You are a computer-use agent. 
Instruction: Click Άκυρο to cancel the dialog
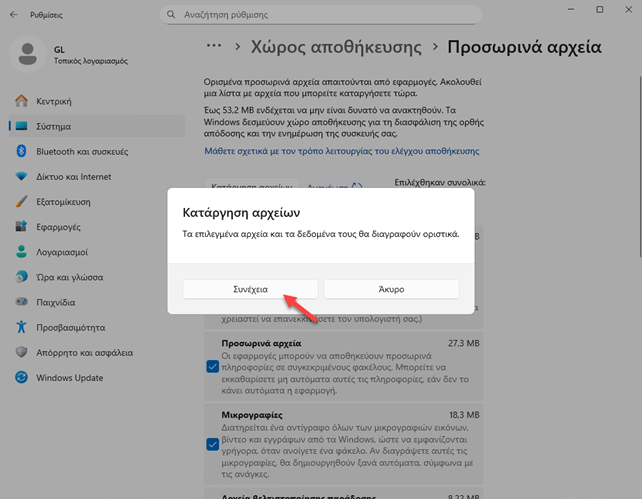[x=391, y=288]
